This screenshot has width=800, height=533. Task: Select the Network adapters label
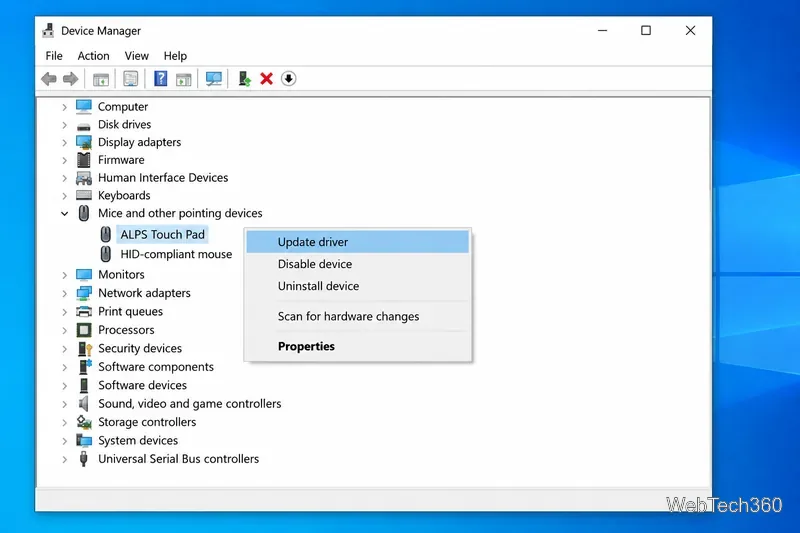[144, 293]
